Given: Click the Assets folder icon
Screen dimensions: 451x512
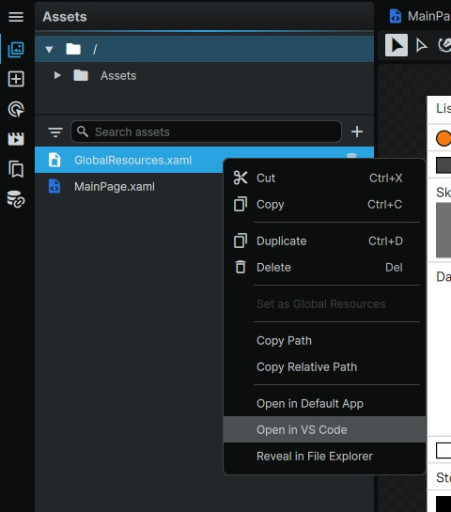Looking at the screenshot, I should [x=81, y=75].
